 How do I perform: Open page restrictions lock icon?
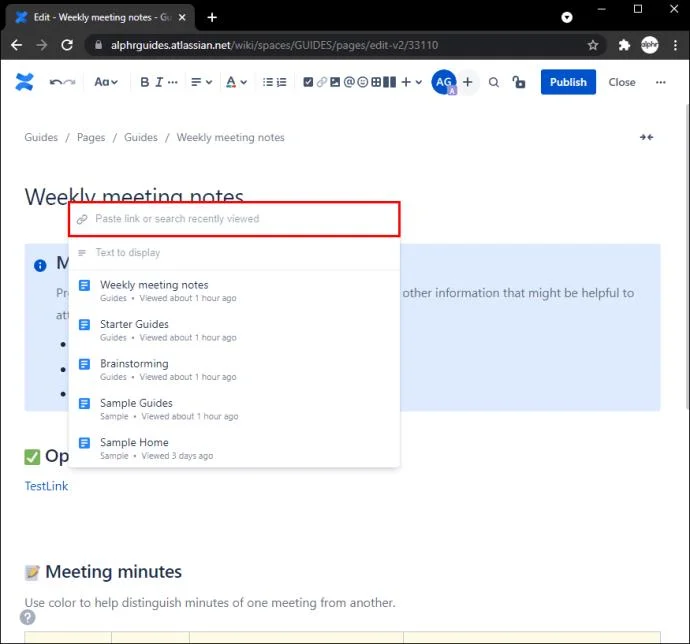point(518,82)
